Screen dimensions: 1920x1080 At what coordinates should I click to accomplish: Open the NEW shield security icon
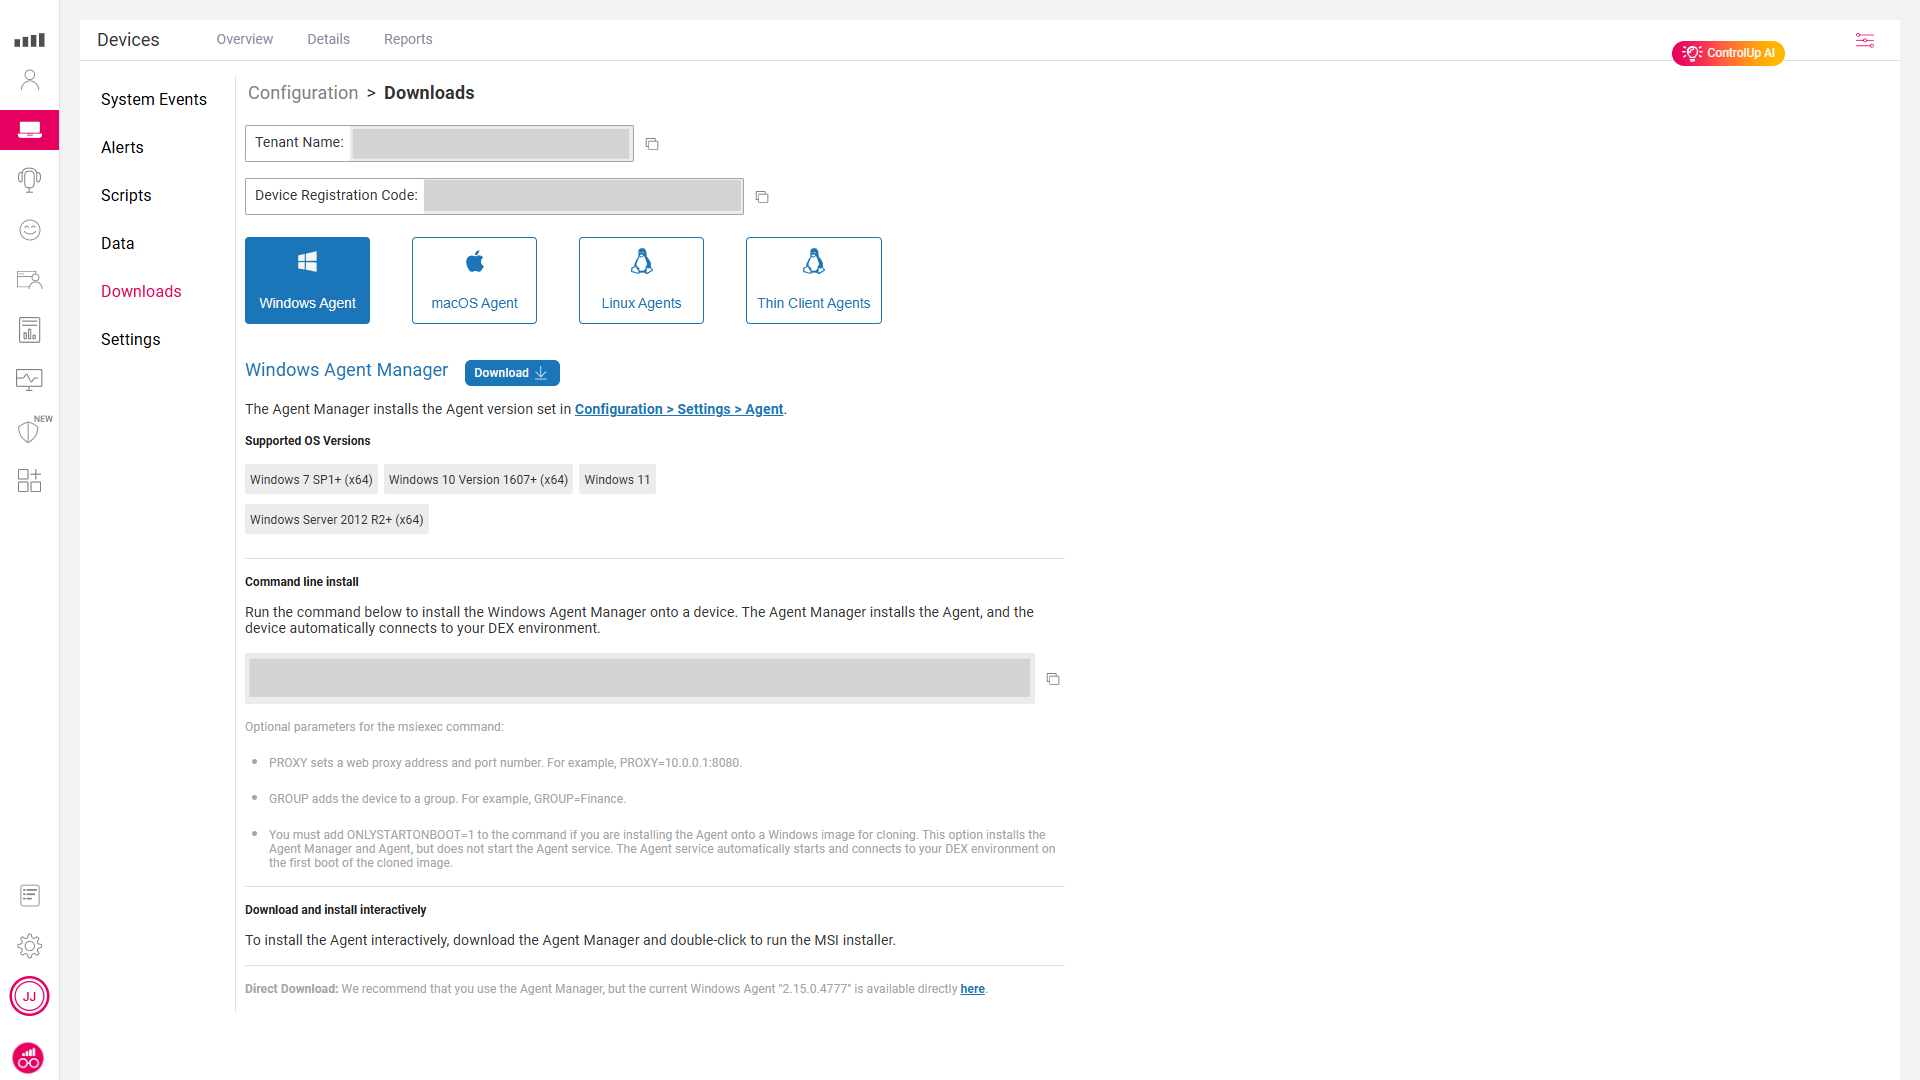[x=30, y=430]
